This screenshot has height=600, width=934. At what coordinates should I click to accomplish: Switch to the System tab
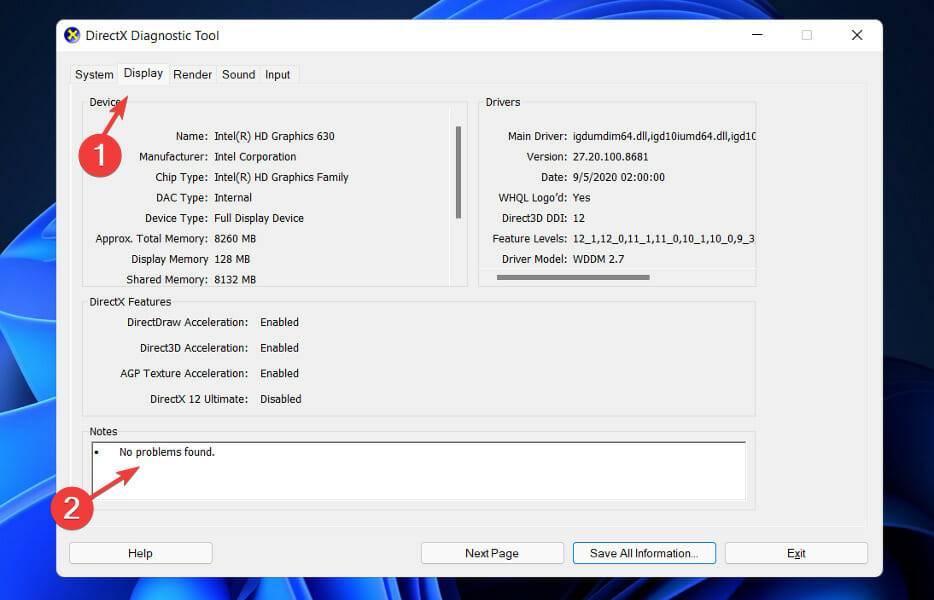pyautogui.click(x=93, y=74)
